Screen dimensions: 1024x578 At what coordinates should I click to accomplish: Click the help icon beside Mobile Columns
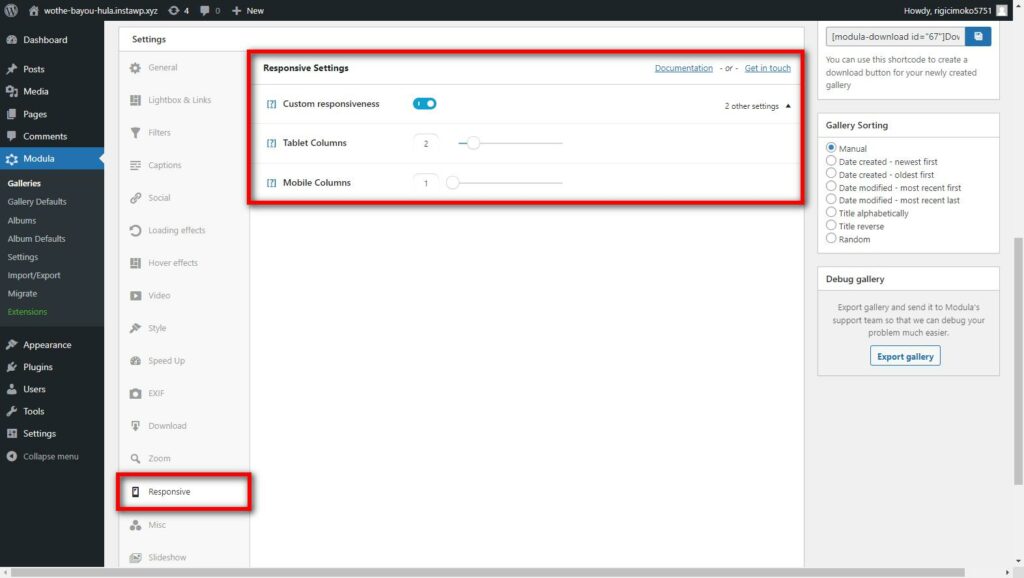coord(271,183)
